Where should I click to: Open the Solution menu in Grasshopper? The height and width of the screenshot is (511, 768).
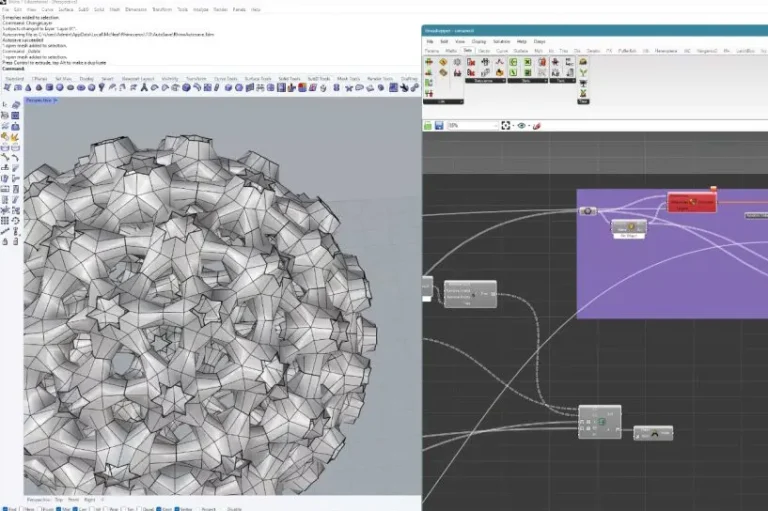(500, 41)
